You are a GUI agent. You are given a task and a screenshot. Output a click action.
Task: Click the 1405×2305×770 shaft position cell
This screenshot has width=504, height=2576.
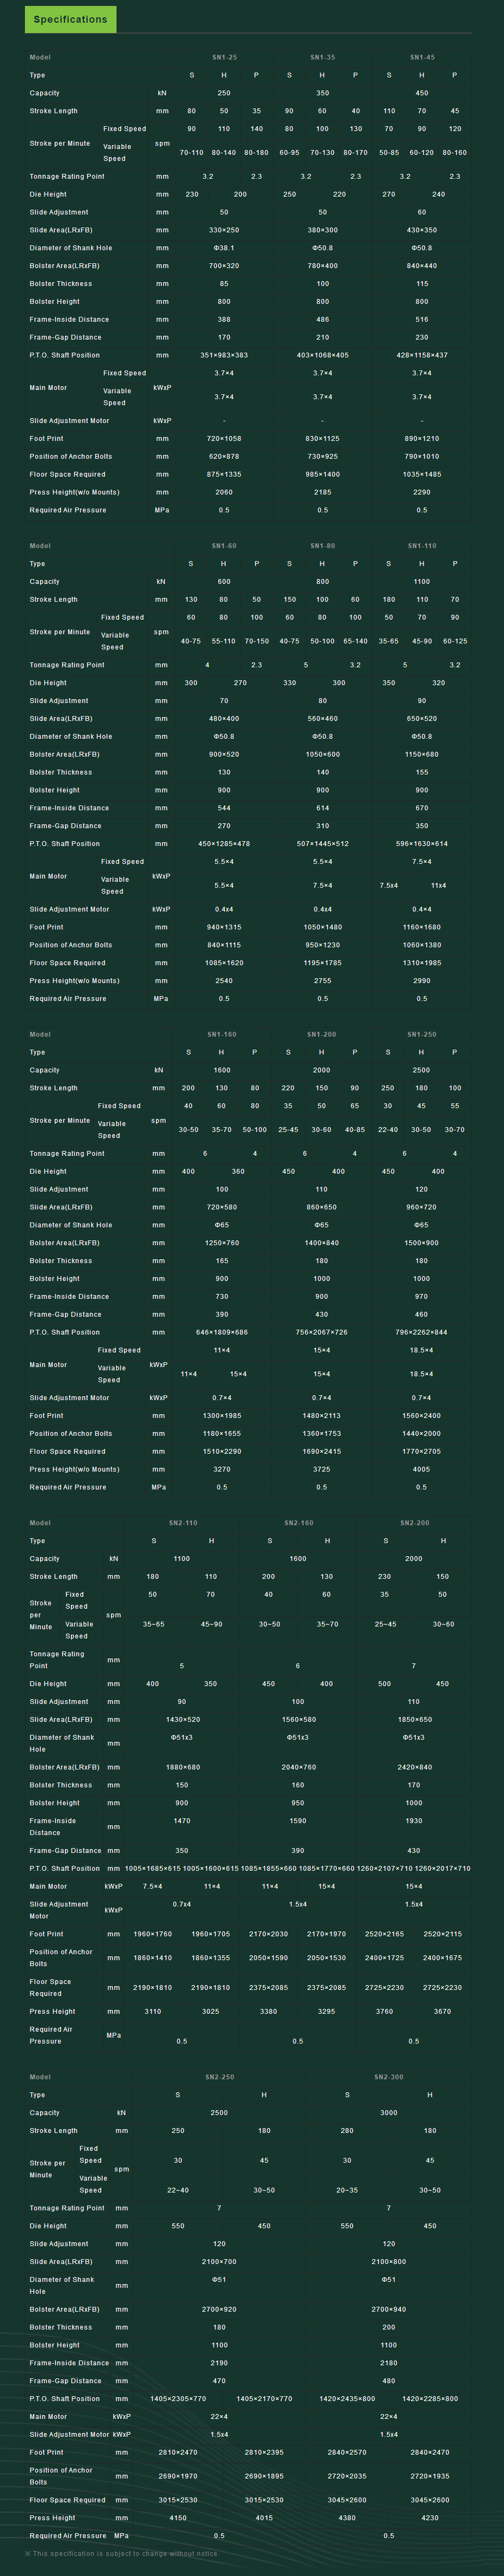coord(178,2398)
